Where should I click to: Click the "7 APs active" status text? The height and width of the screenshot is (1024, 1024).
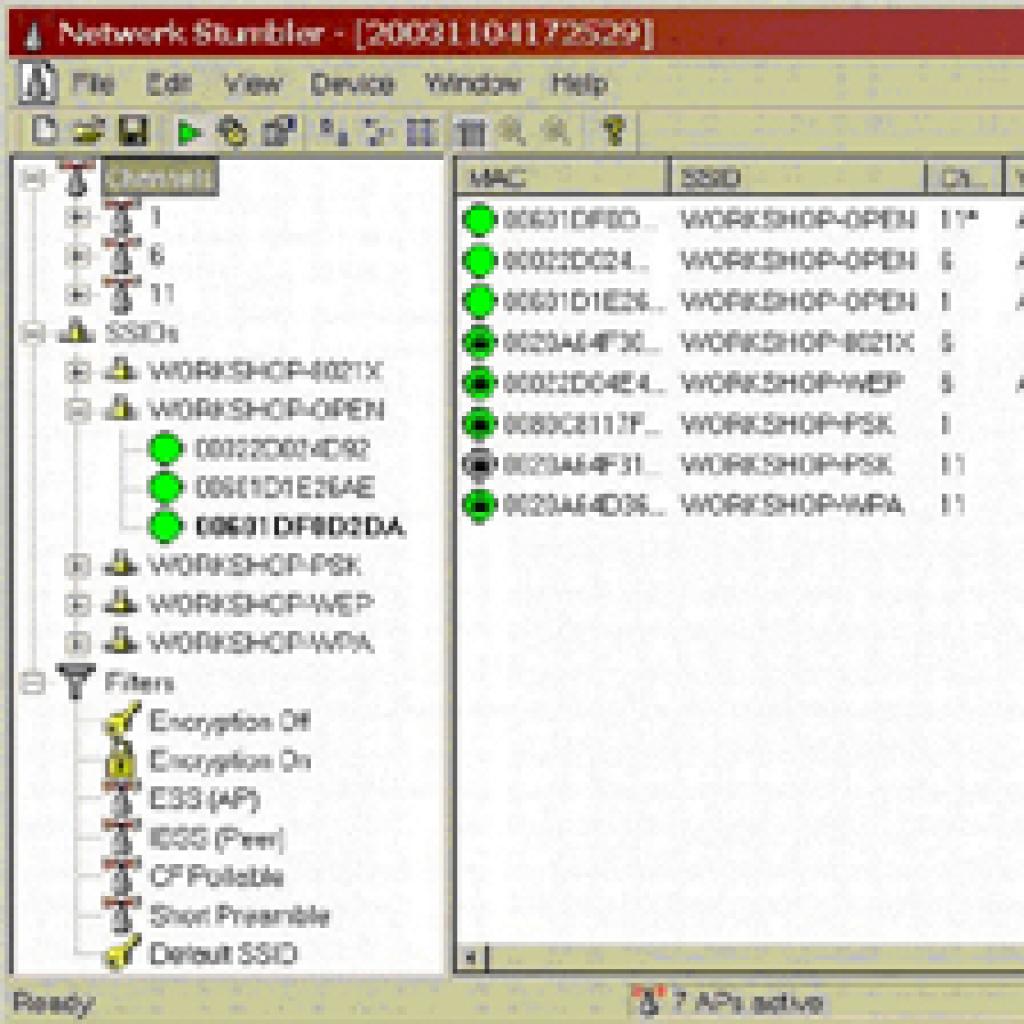(x=747, y=1002)
